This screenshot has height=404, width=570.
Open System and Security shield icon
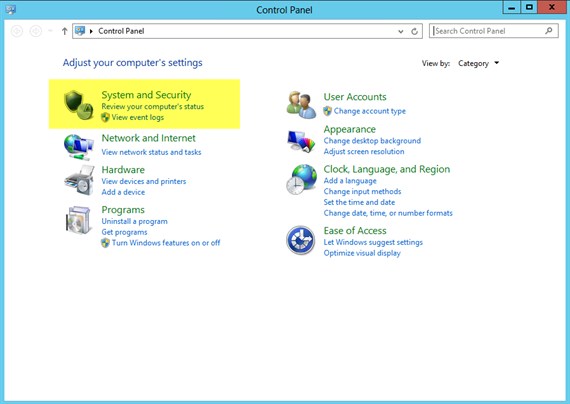coord(79,105)
